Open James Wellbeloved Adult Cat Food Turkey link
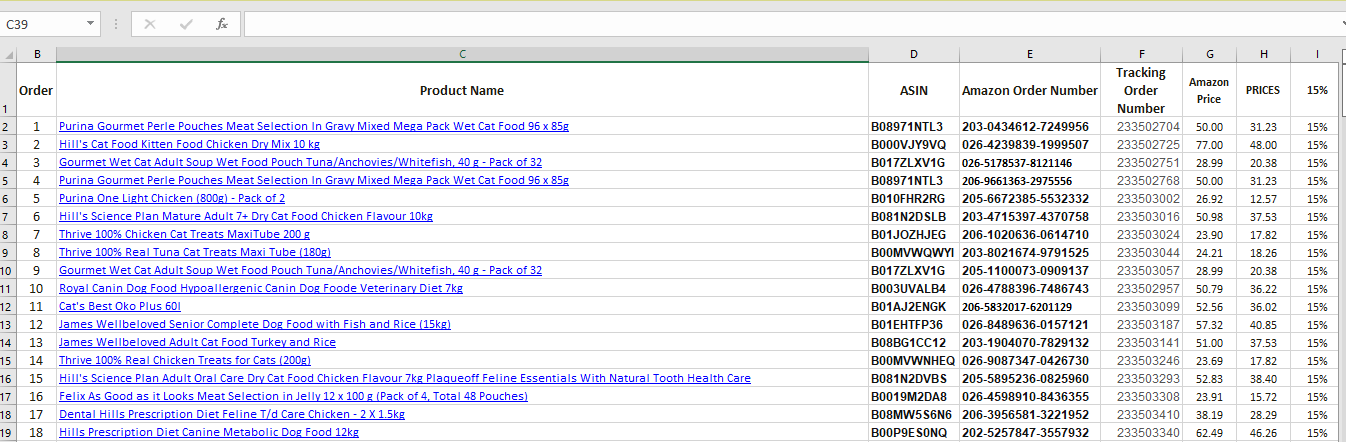The image size is (1346, 442). pyautogui.click(x=197, y=342)
